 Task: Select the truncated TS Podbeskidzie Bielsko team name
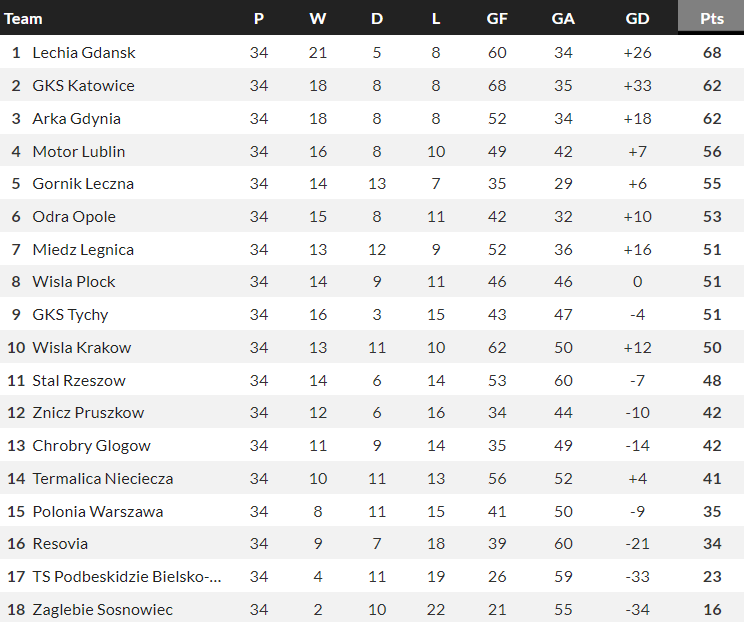126,577
